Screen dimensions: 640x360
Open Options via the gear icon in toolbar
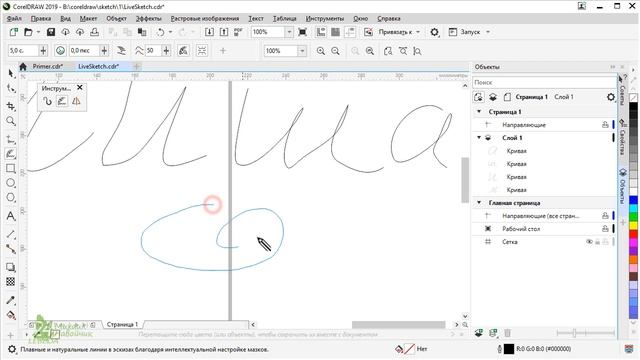tap(435, 32)
